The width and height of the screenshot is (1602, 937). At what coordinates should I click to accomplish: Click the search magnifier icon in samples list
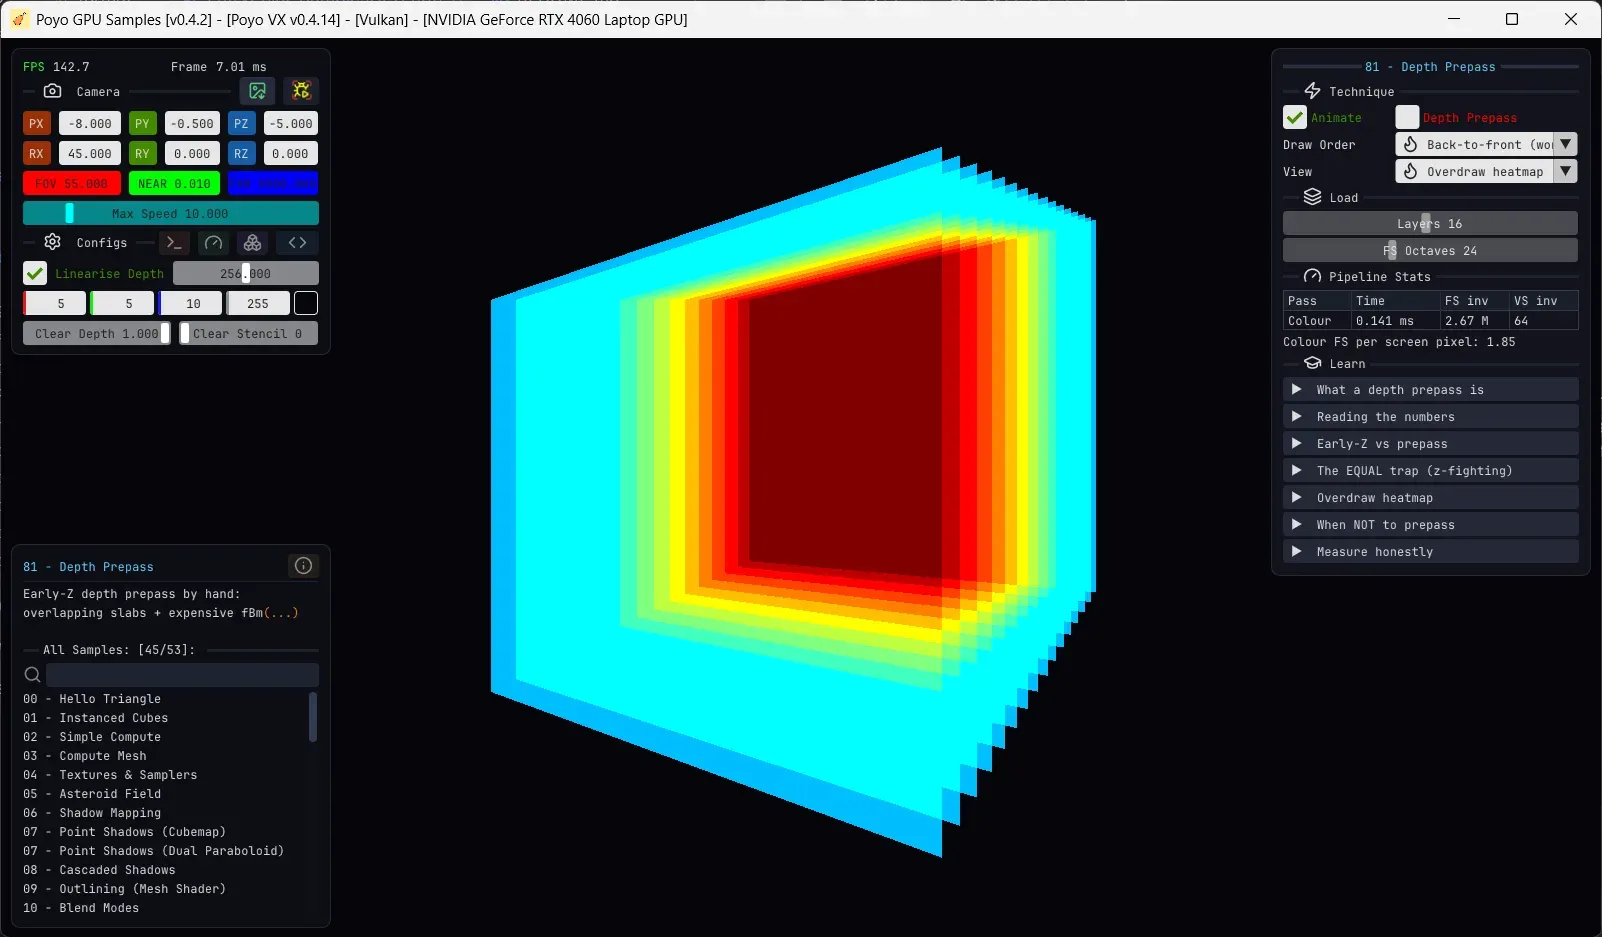32,675
